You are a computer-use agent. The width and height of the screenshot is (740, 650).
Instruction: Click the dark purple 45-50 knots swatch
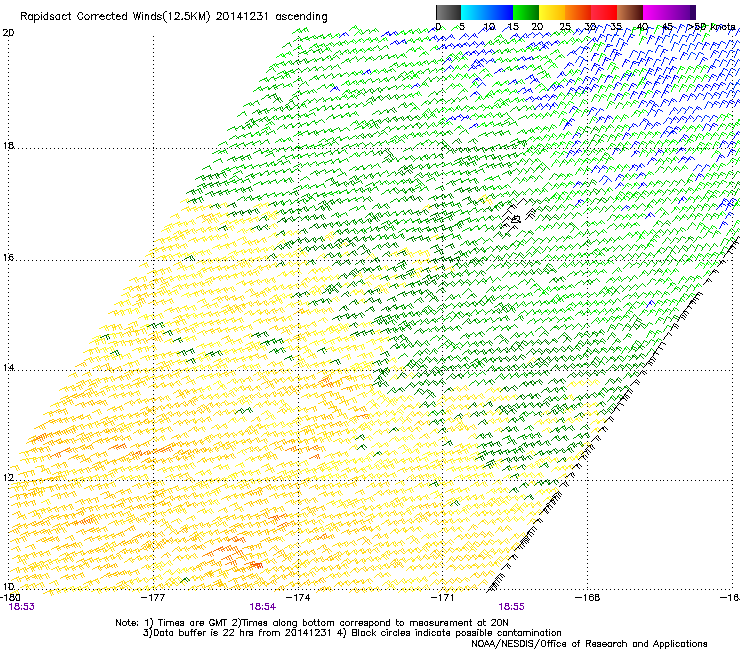[682, 12]
